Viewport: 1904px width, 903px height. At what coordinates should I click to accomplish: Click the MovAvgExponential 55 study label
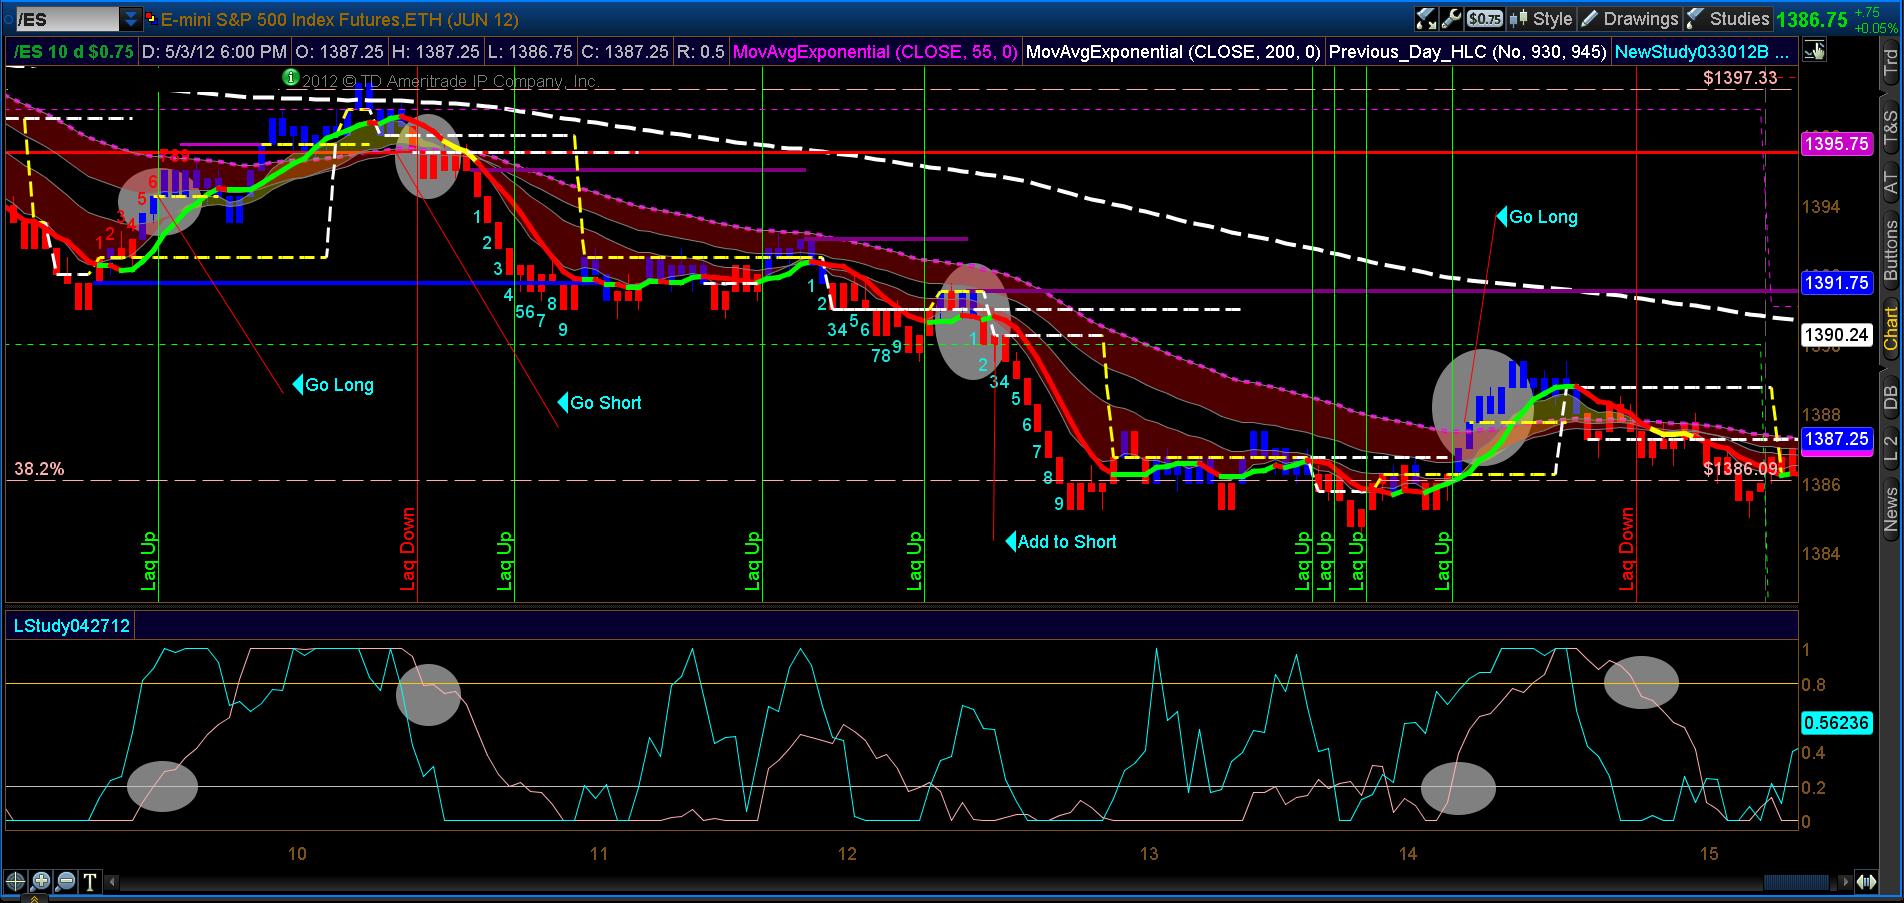click(x=875, y=51)
